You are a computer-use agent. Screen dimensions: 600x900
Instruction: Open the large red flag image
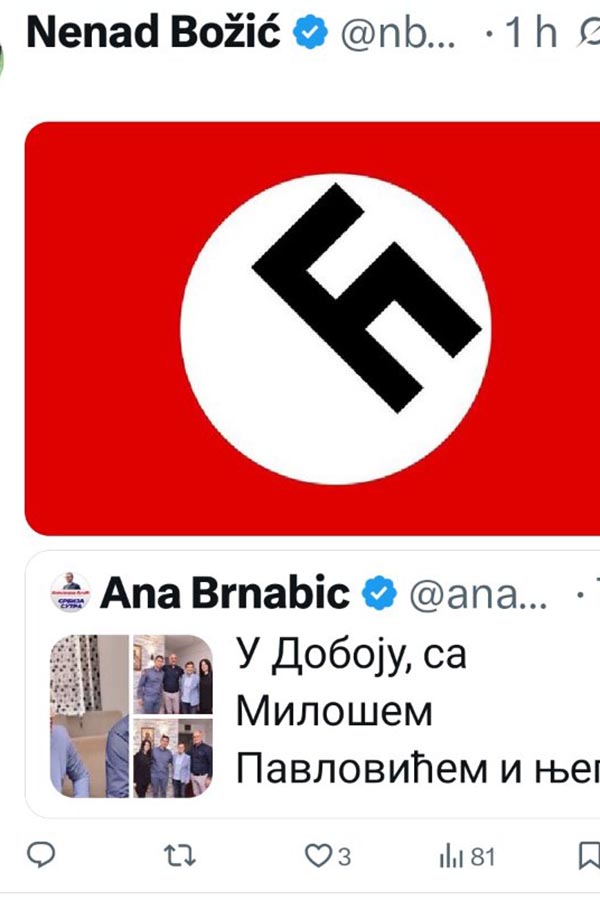pyautogui.click(x=312, y=328)
